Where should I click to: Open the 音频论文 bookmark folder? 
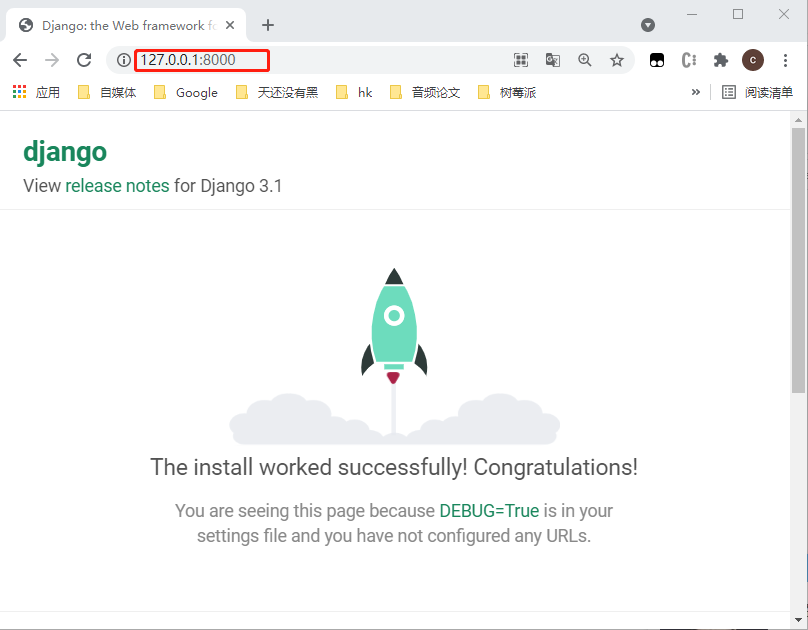pos(425,93)
